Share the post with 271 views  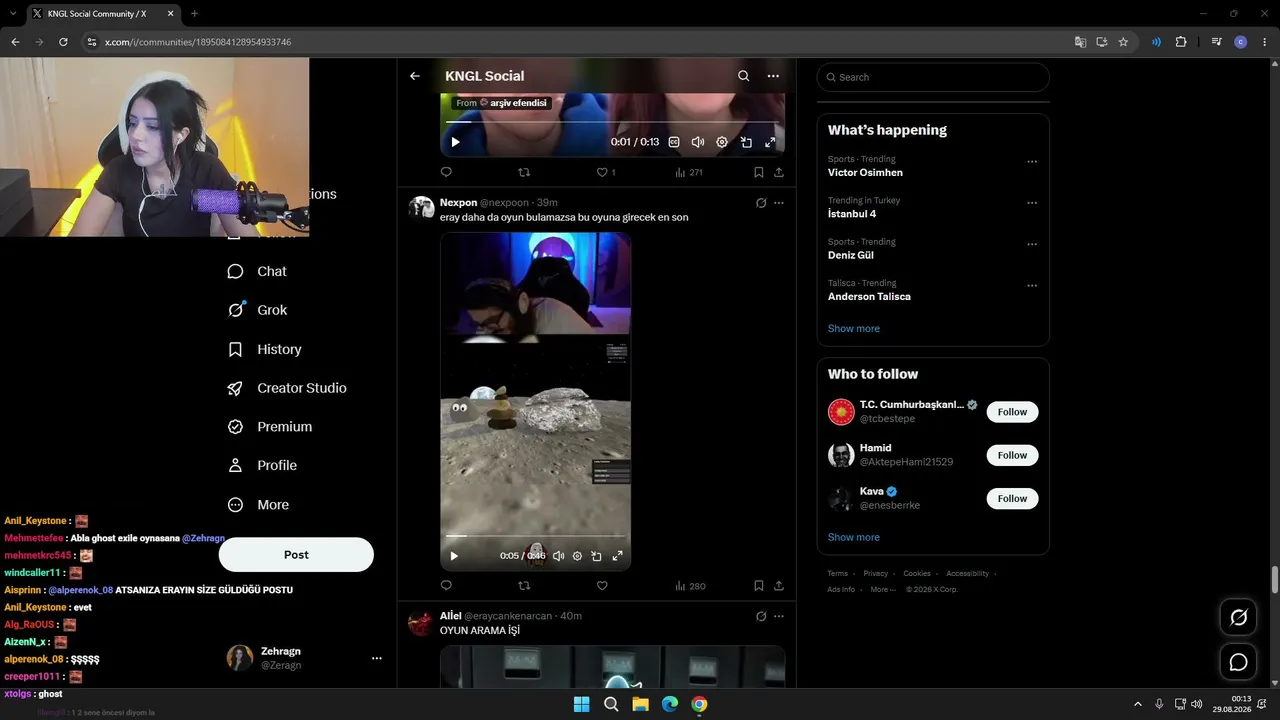779,172
